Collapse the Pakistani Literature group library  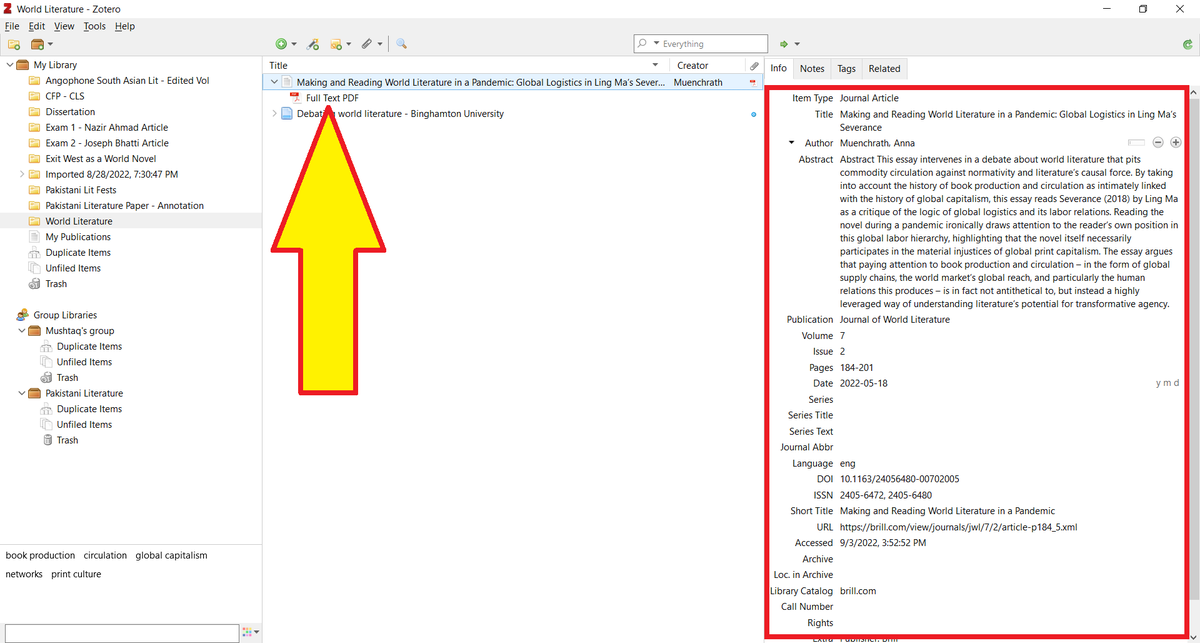click(21, 393)
